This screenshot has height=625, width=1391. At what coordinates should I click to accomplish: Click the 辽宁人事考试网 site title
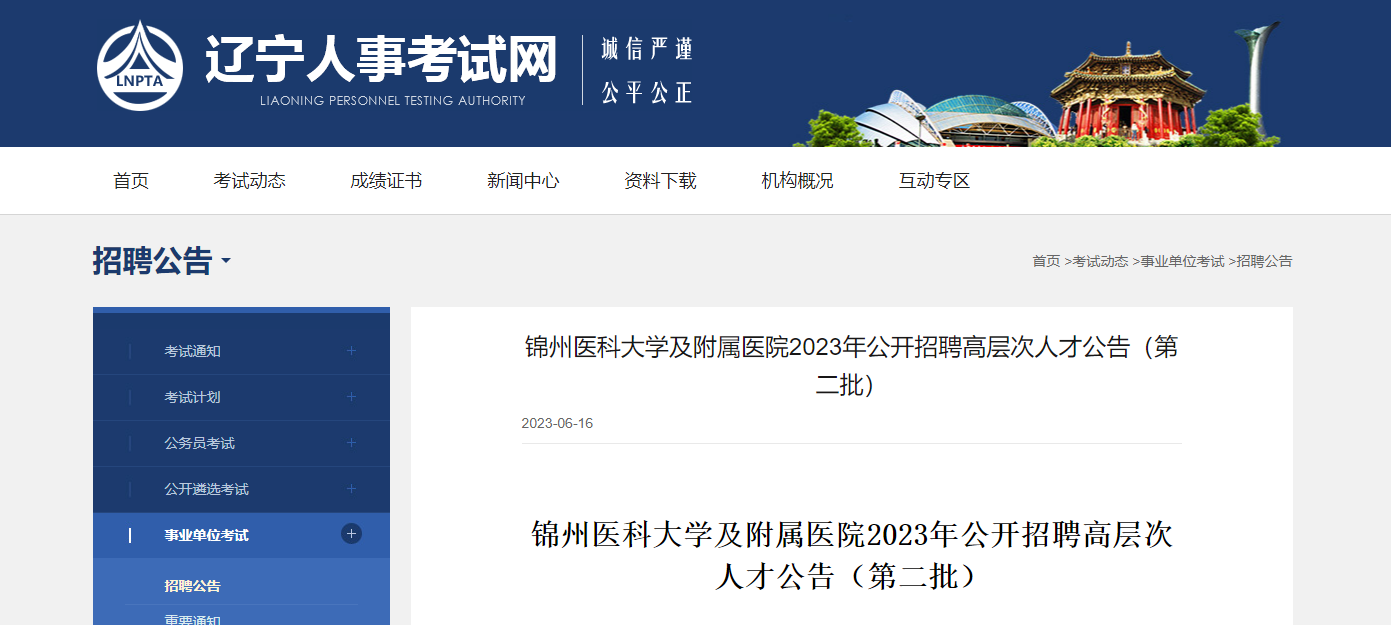point(381,59)
